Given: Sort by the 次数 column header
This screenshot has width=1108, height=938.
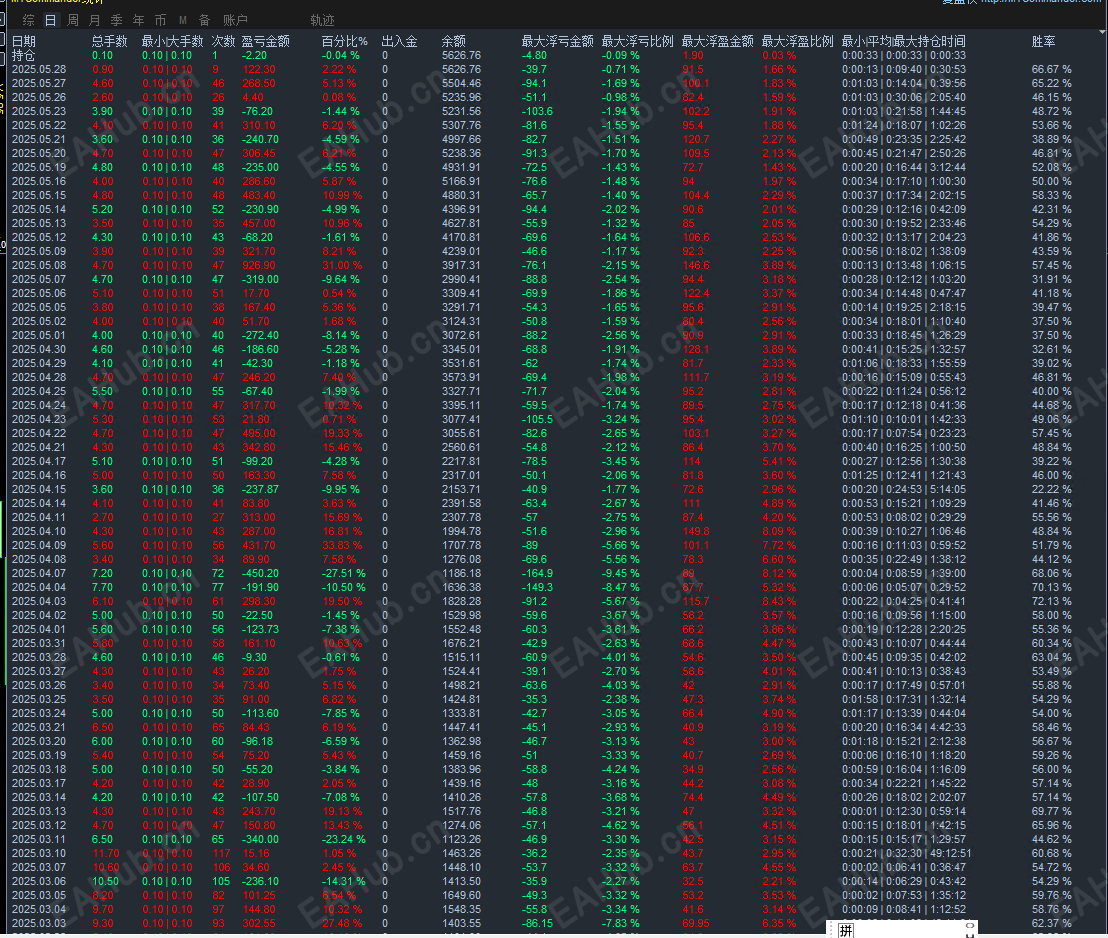Looking at the screenshot, I should [223, 41].
